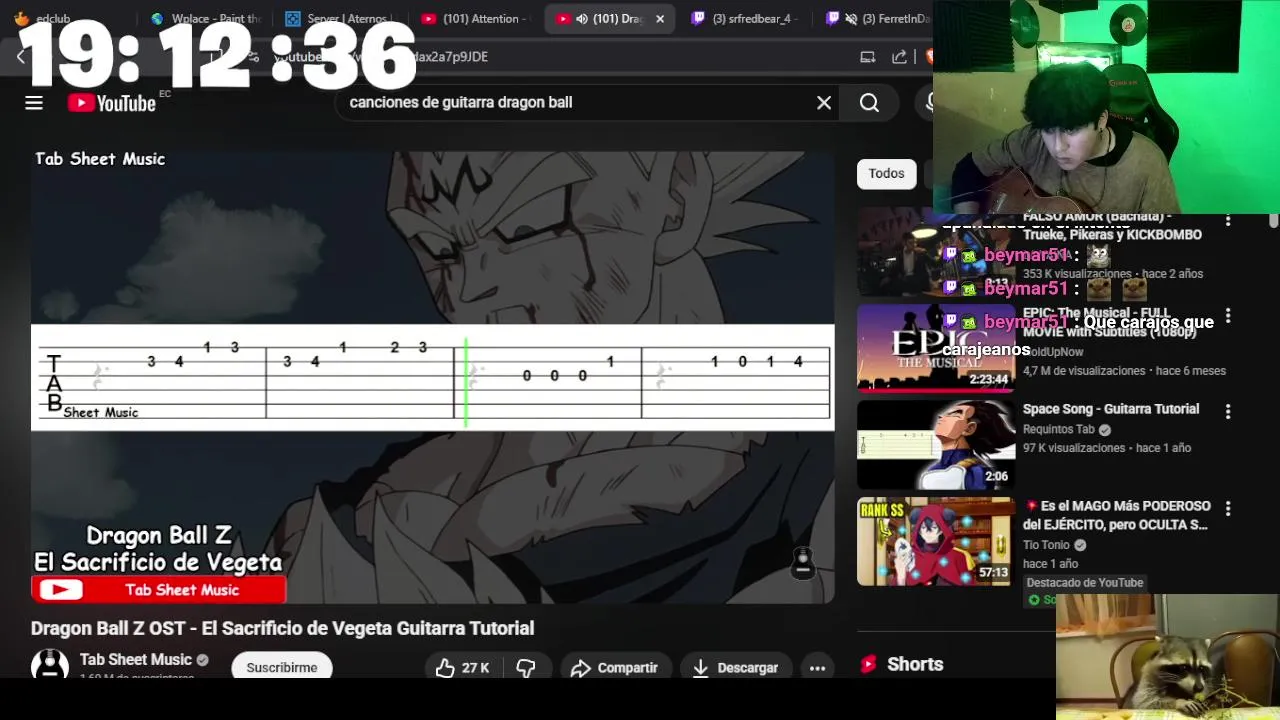Screen dimensions: 1280x720
Task: Dislike the video with thumbs down
Action: [x=526, y=668]
